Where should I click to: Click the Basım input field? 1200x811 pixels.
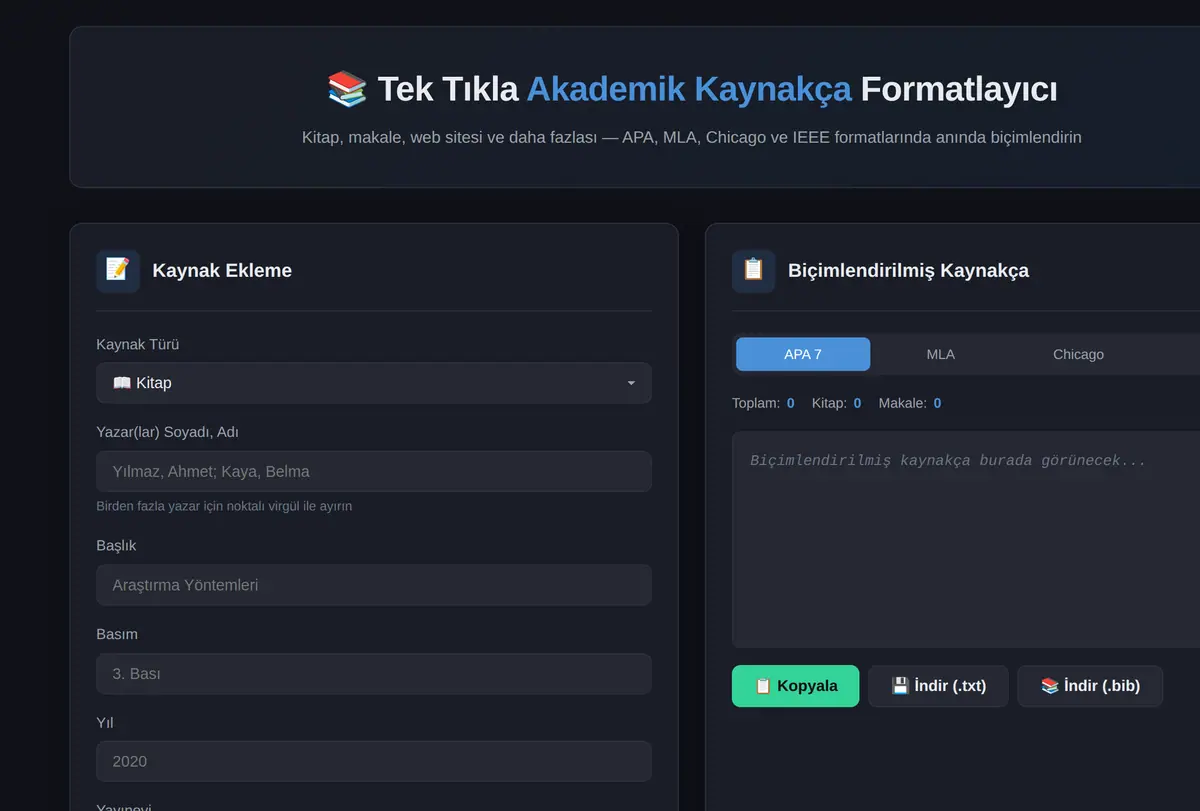point(374,674)
